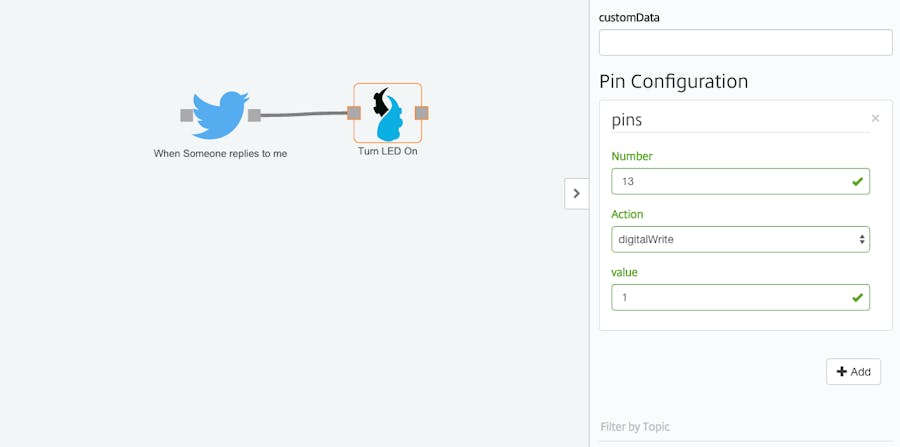The height and width of the screenshot is (447, 900).
Task: Remove the pins entry with the X
Action: click(x=875, y=118)
